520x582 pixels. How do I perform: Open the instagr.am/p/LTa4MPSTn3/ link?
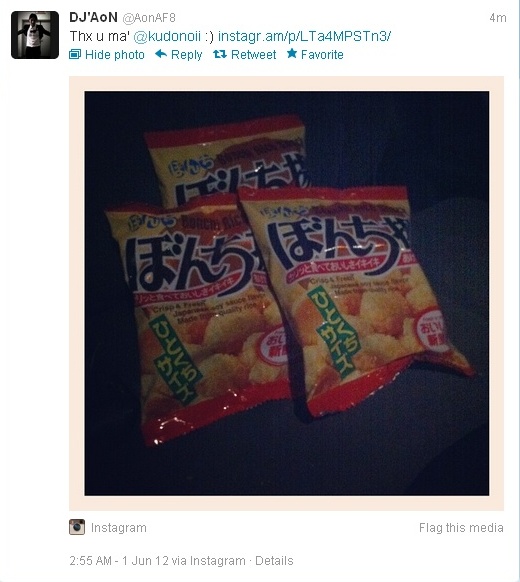point(304,36)
